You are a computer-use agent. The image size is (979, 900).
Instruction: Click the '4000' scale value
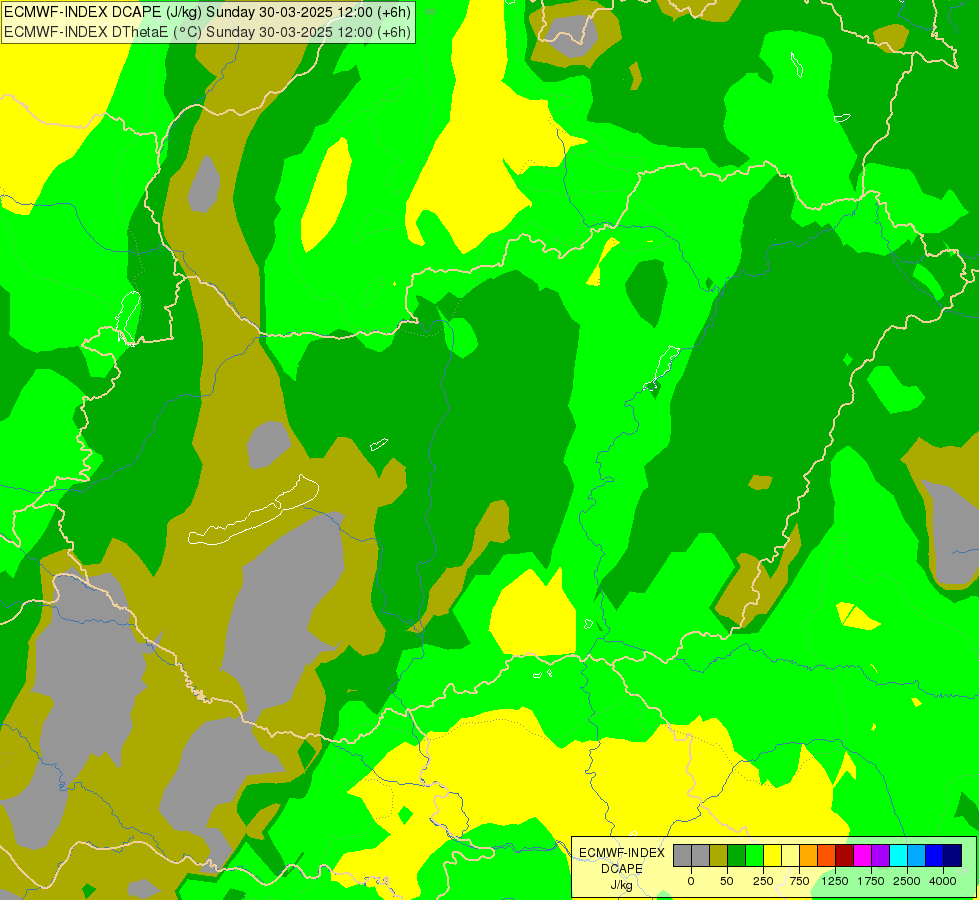(x=943, y=881)
